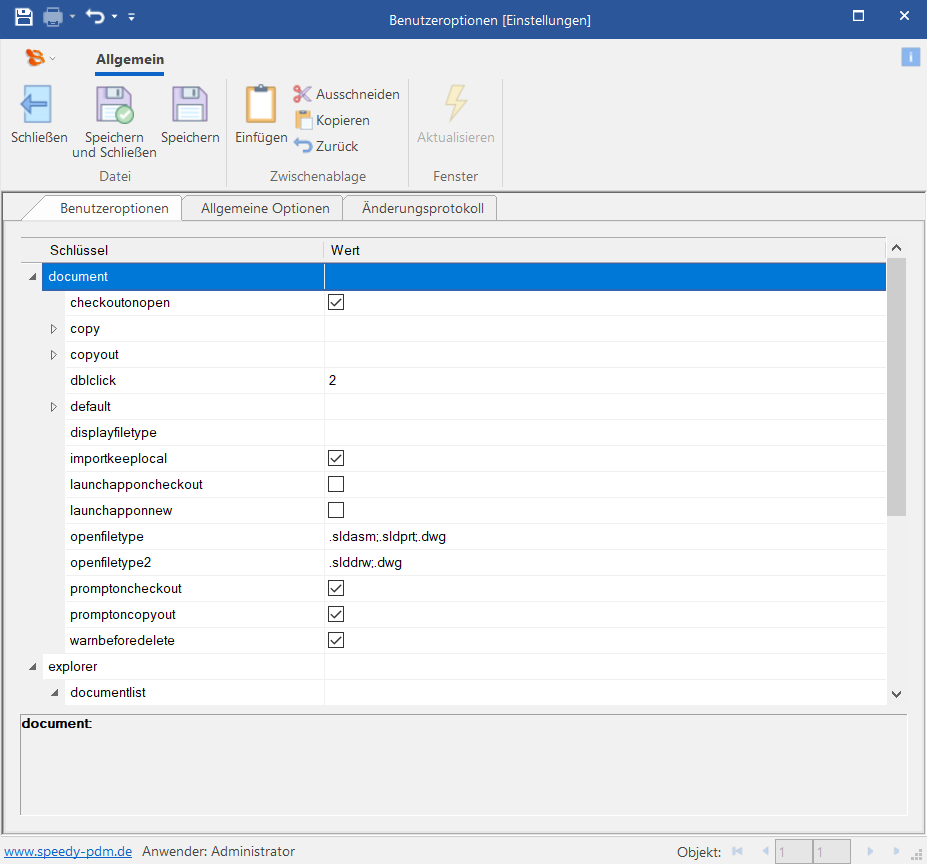
Task: Click the Schließen back-arrow icon
Action: point(38,104)
